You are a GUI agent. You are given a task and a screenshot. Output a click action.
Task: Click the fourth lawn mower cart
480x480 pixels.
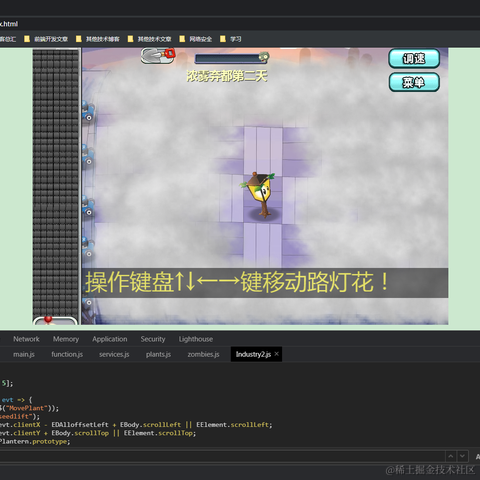[88, 247]
